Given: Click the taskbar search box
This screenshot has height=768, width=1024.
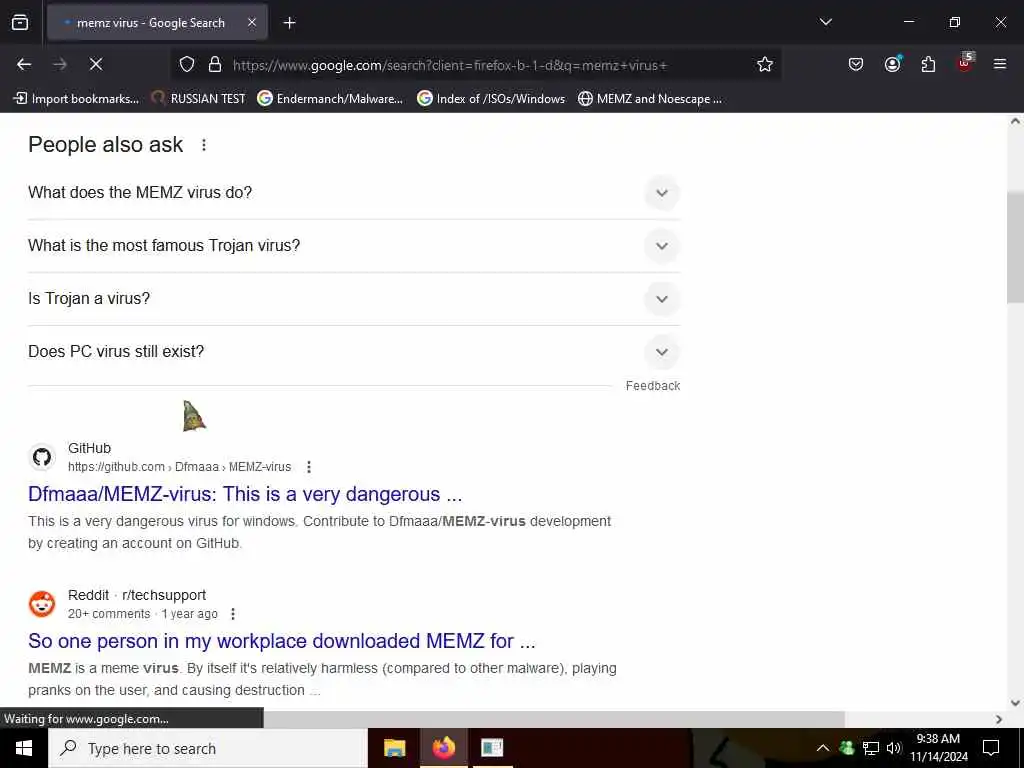Looking at the screenshot, I should click(x=208, y=748).
